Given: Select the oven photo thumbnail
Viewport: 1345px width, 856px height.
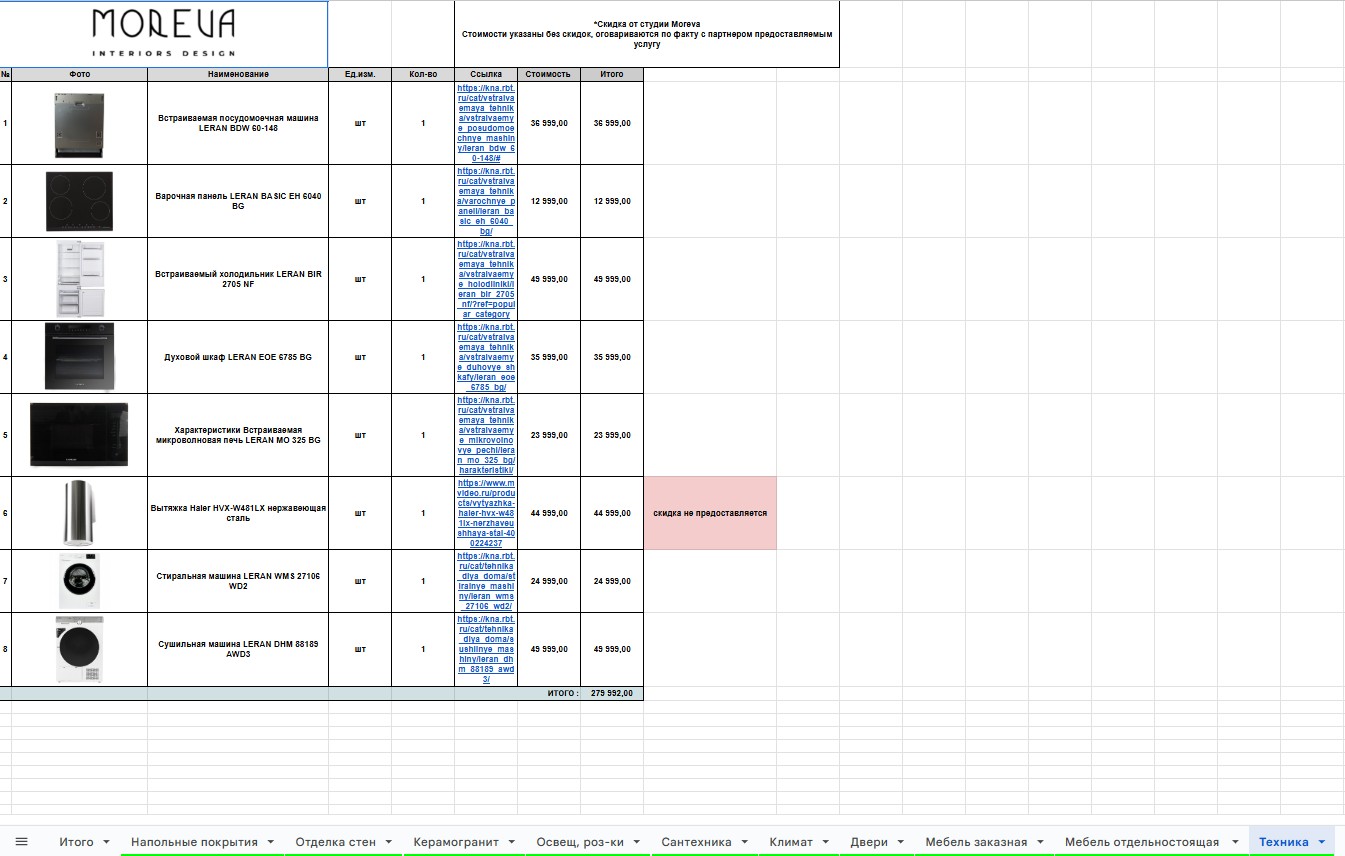Looking at the screenshot, I should point(79,357).
